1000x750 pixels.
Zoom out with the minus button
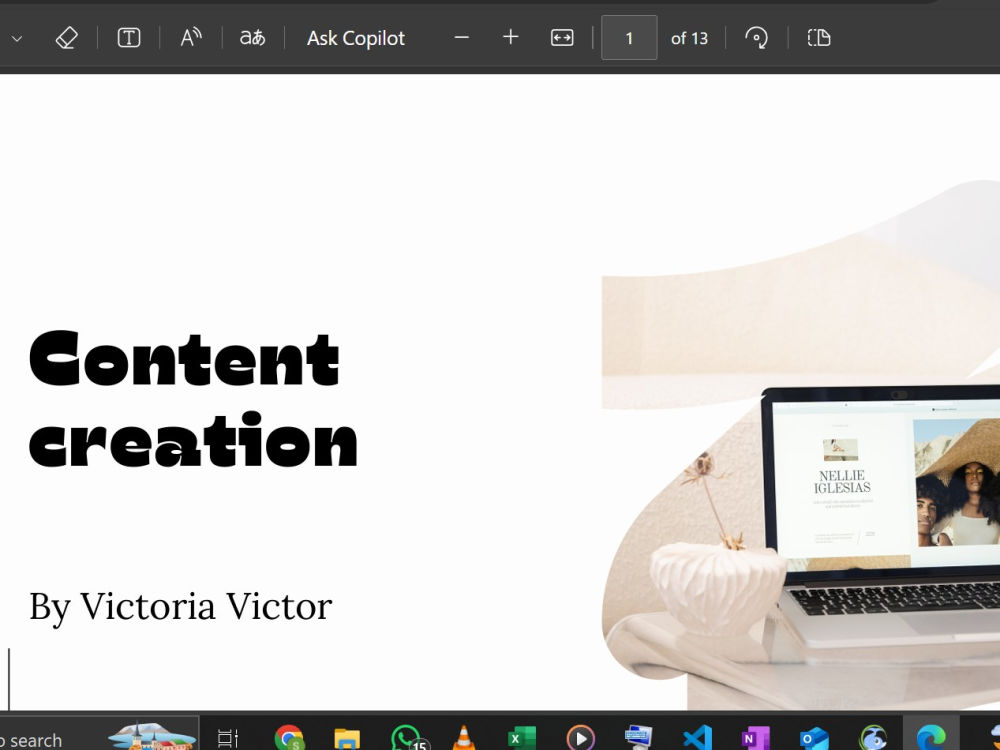[462, 38]
